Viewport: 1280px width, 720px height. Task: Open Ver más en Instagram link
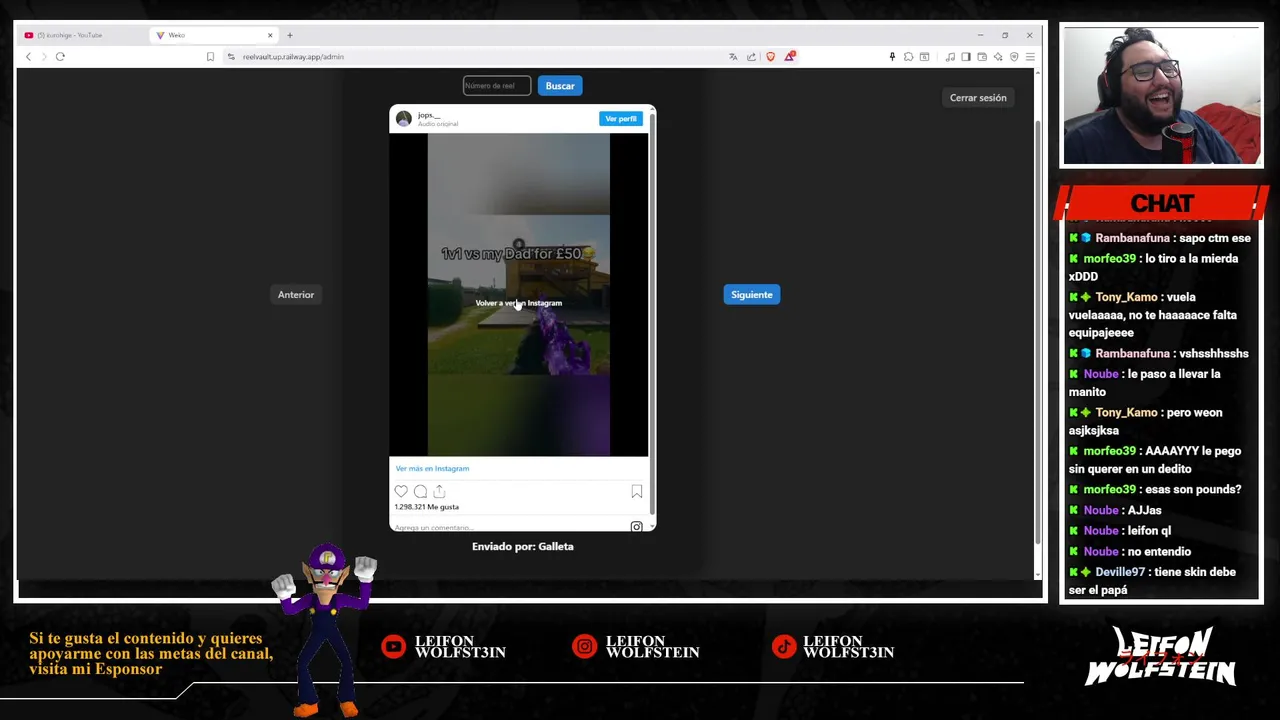[x=432, y=468]
